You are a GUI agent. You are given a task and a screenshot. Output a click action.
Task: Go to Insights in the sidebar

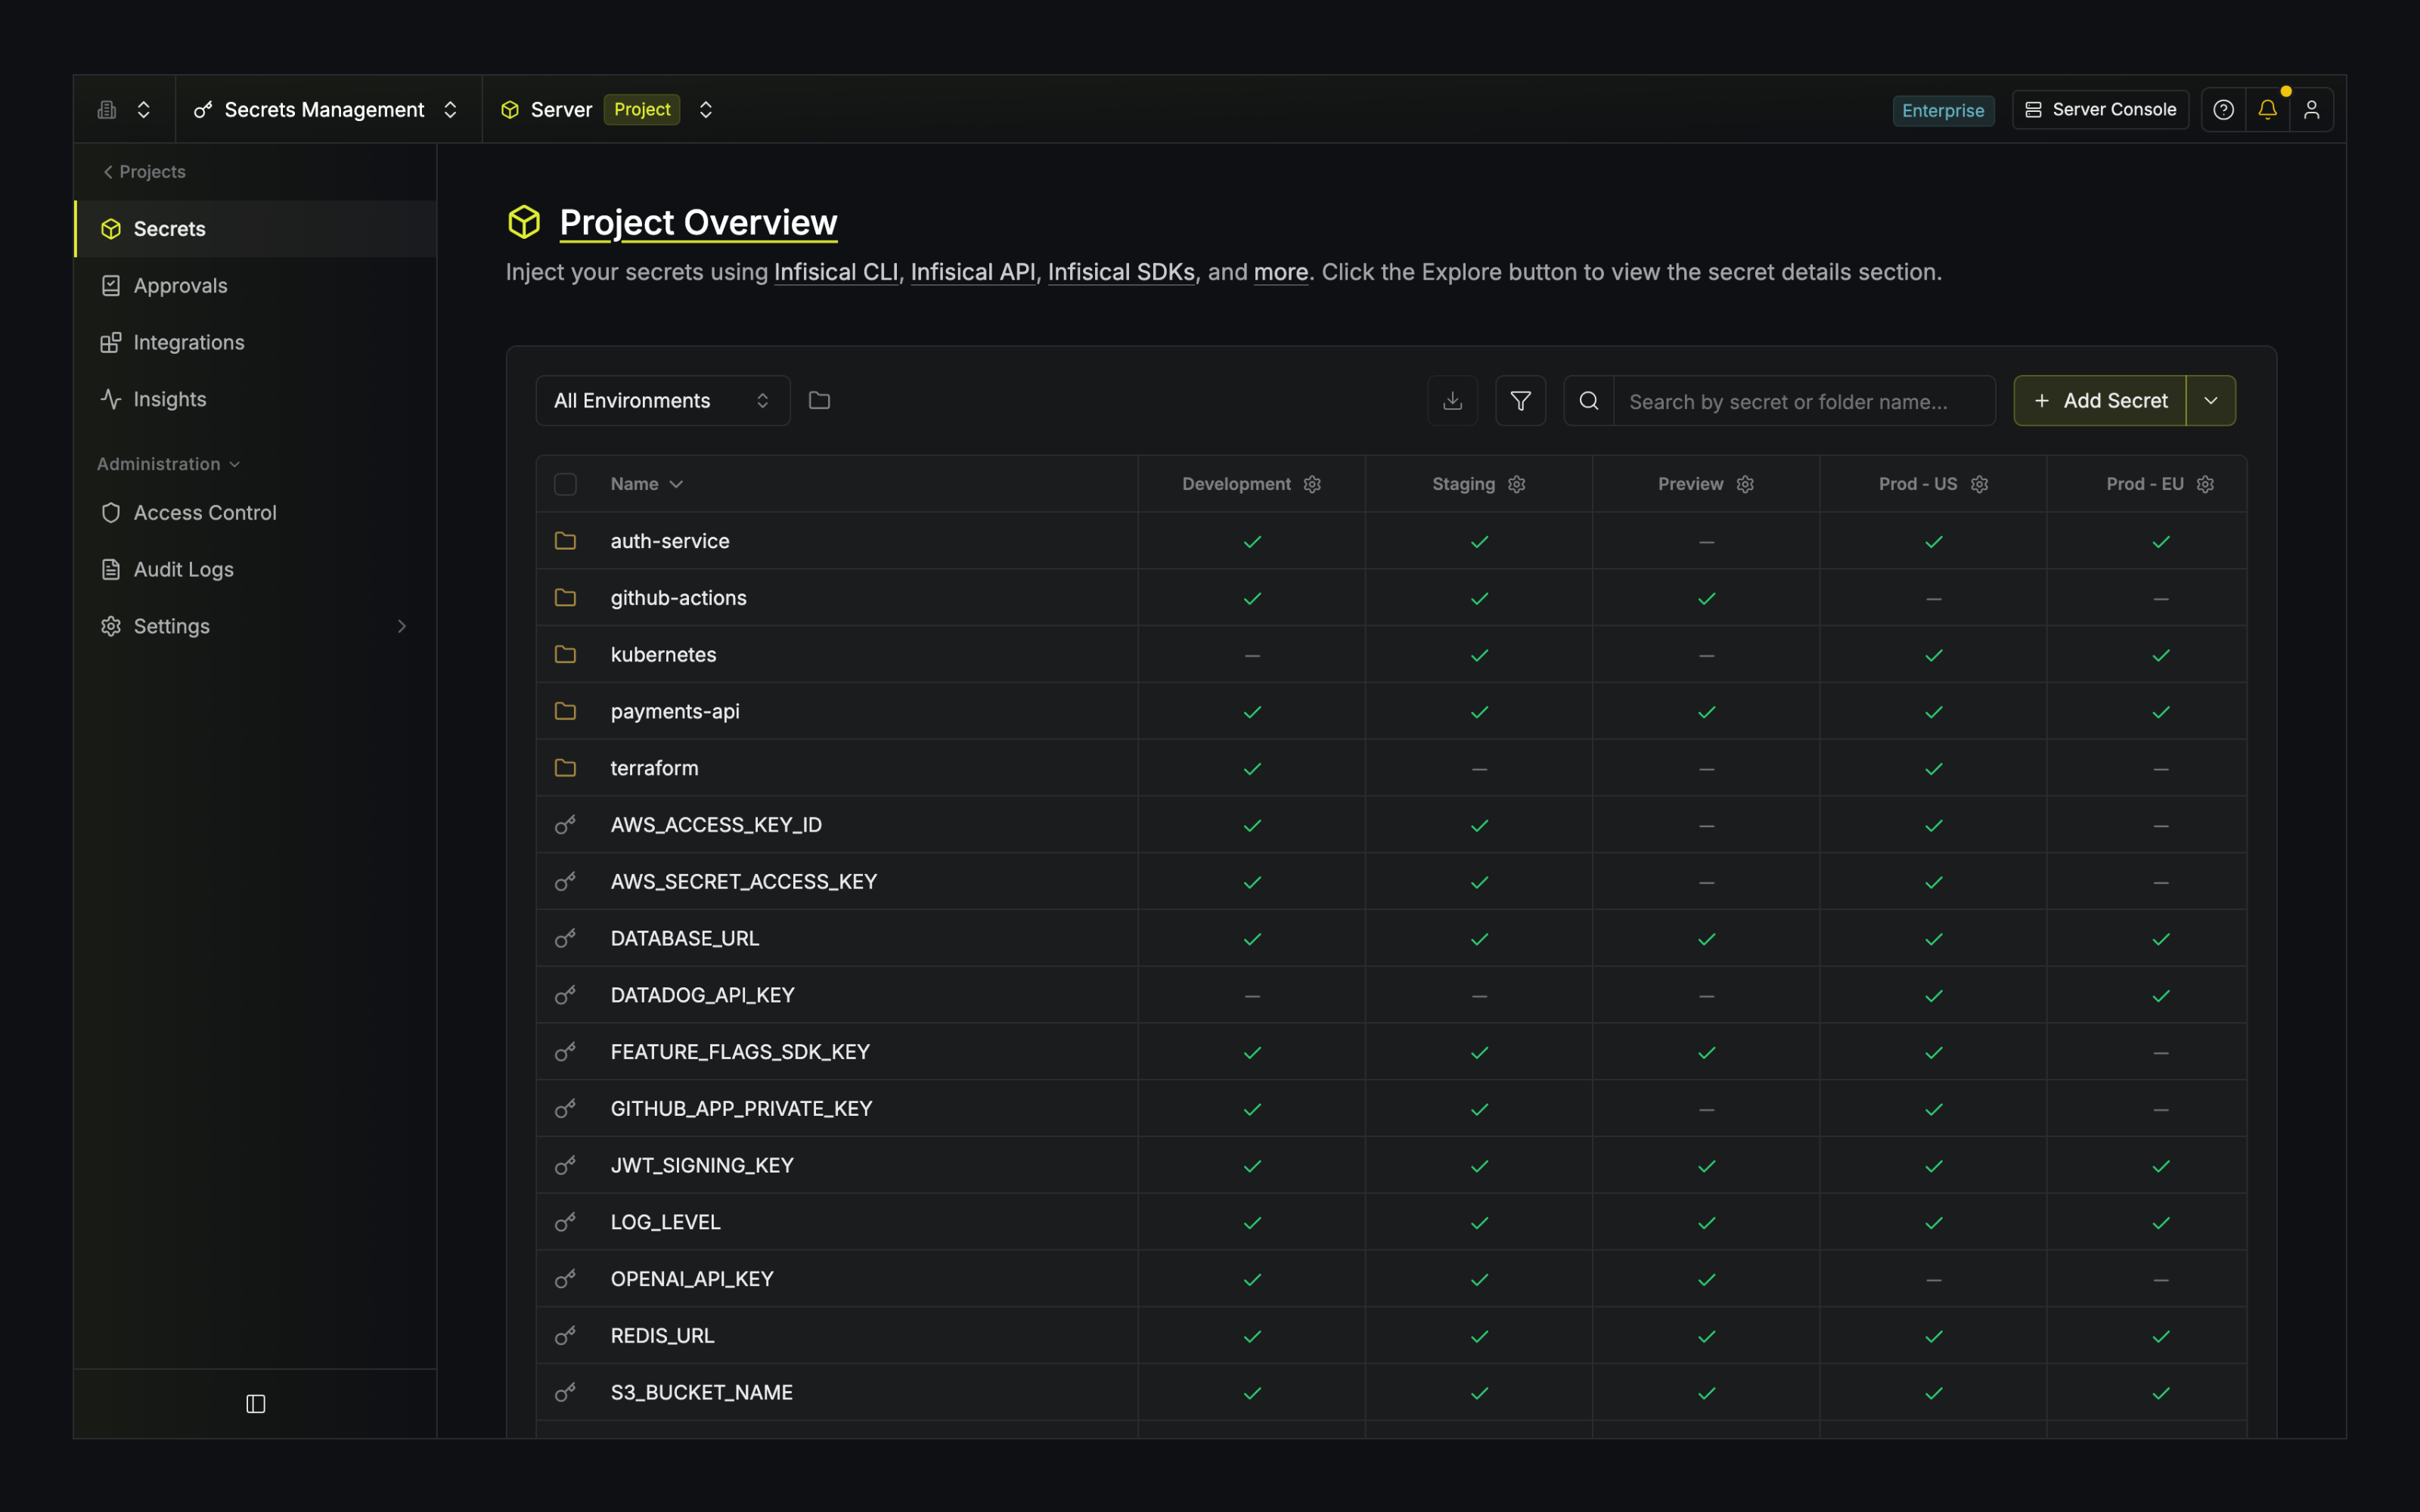[x=256, y=399]
